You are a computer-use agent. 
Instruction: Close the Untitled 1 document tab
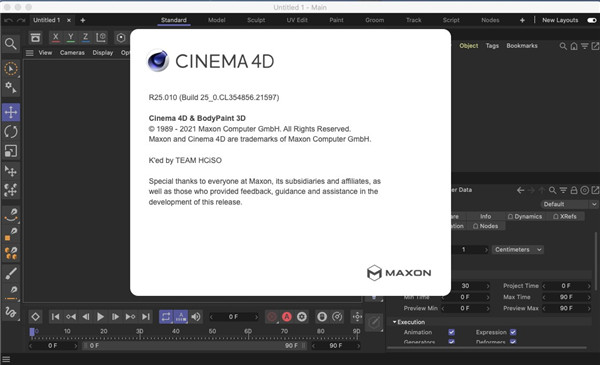pos(69,20)
